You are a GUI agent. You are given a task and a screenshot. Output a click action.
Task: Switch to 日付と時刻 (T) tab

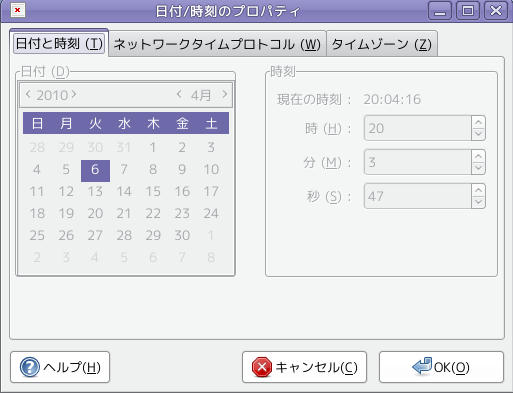pyautogui.click(x=59, y=44)
